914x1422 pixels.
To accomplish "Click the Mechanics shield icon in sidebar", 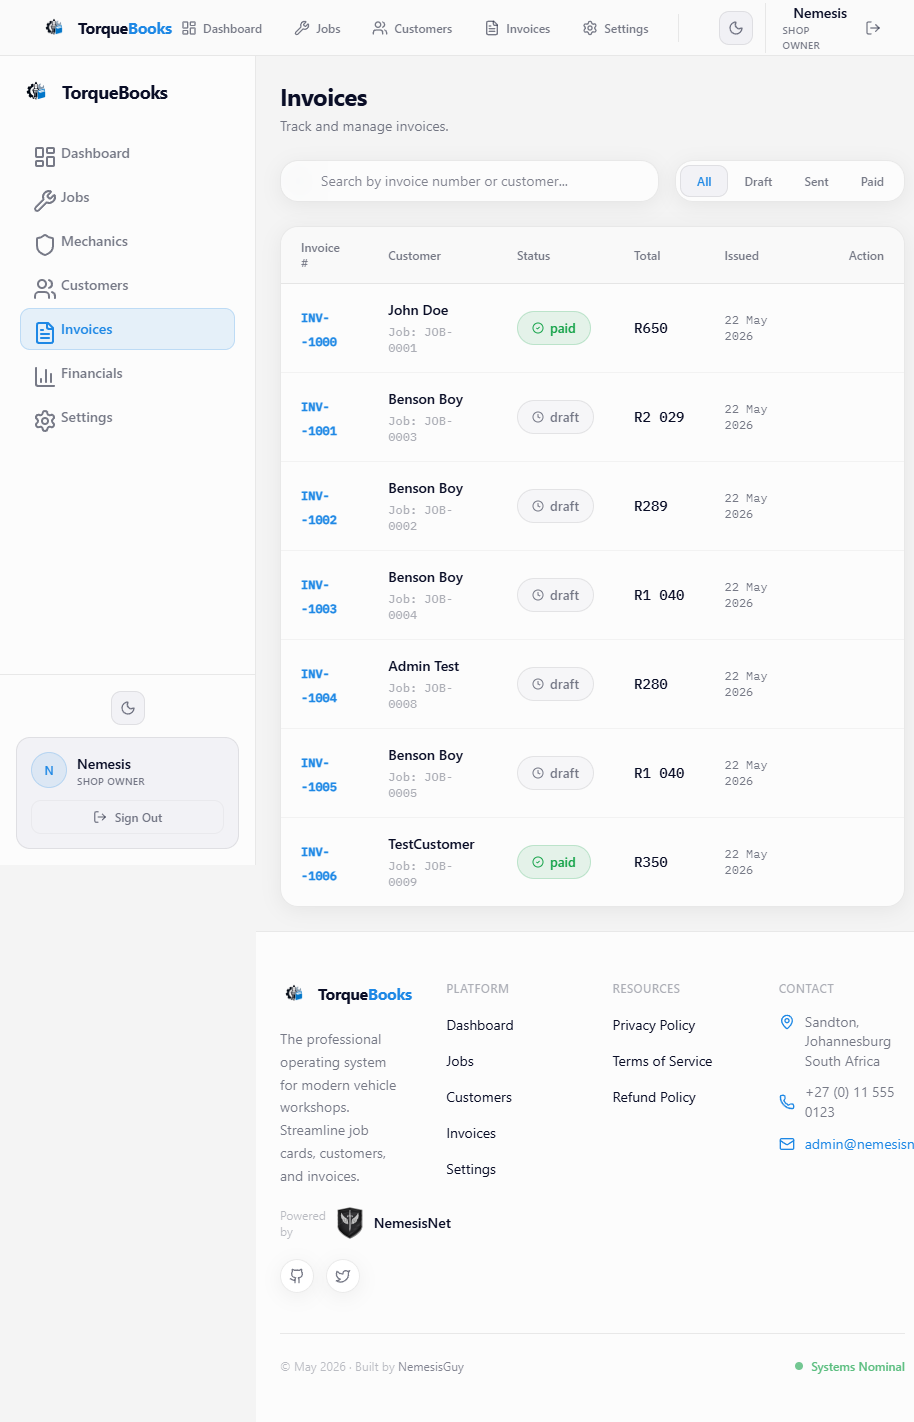I will (44, 244).
